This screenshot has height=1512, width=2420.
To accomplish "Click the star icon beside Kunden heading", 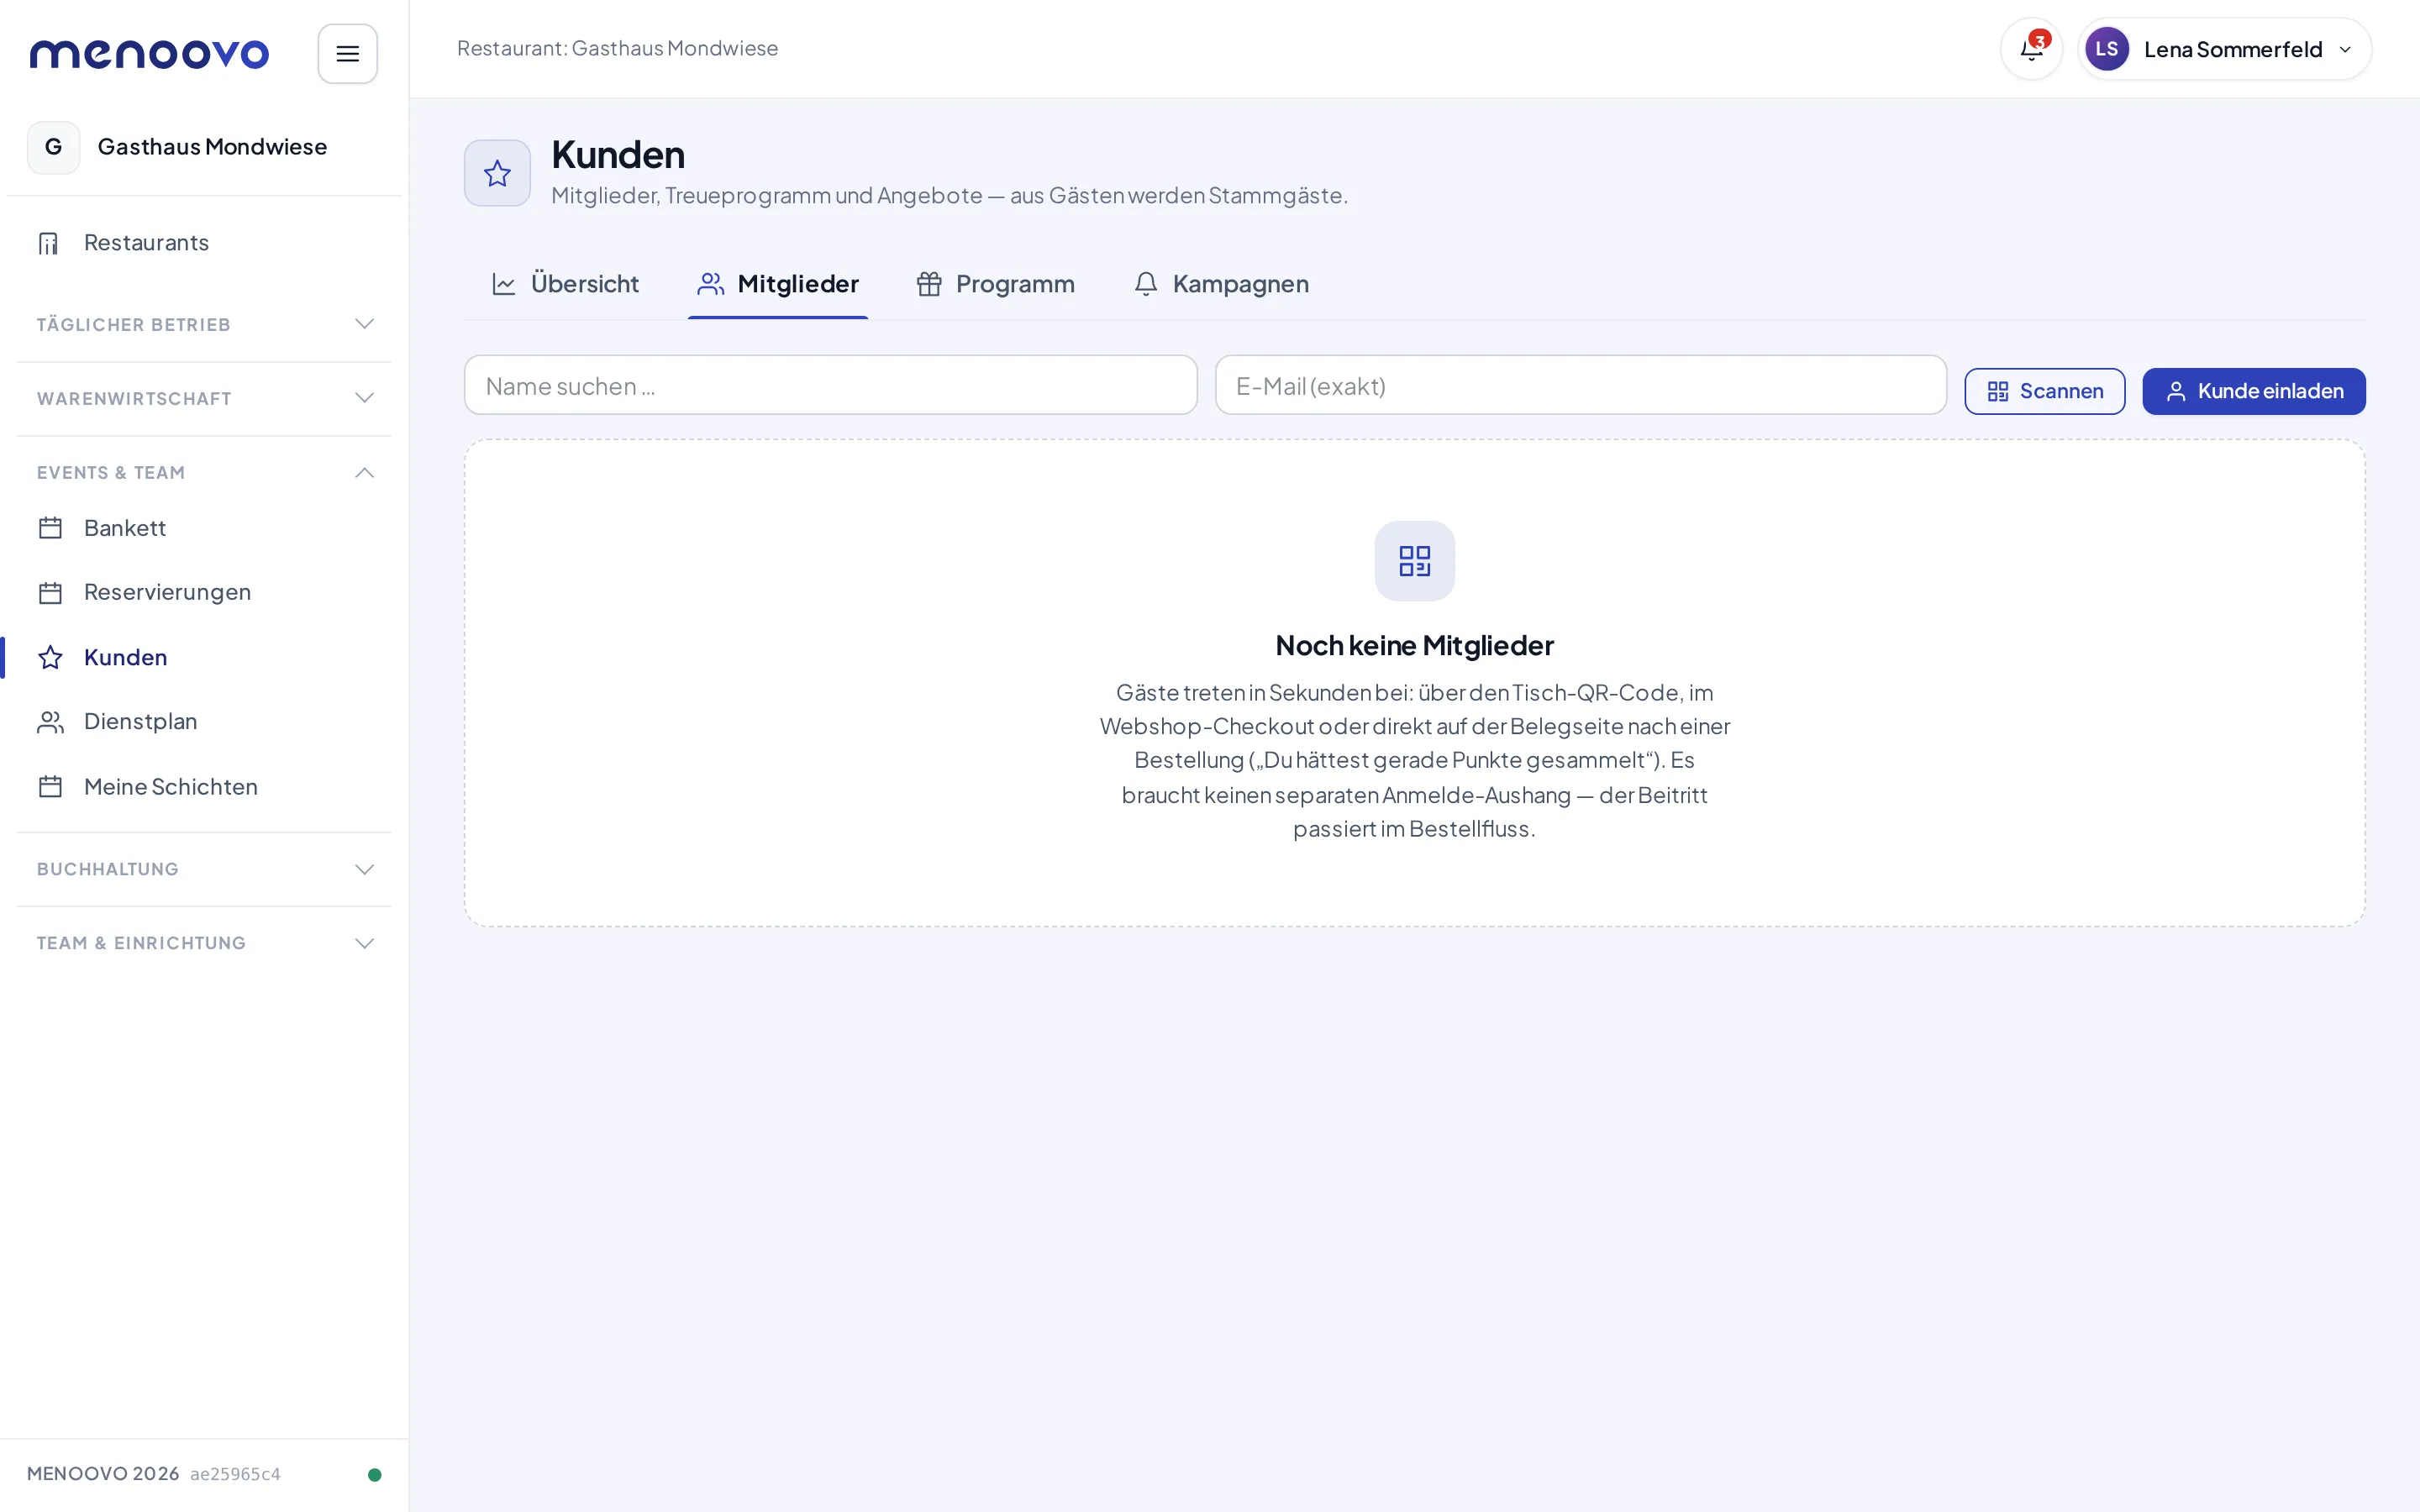I will tap(497, 173).
